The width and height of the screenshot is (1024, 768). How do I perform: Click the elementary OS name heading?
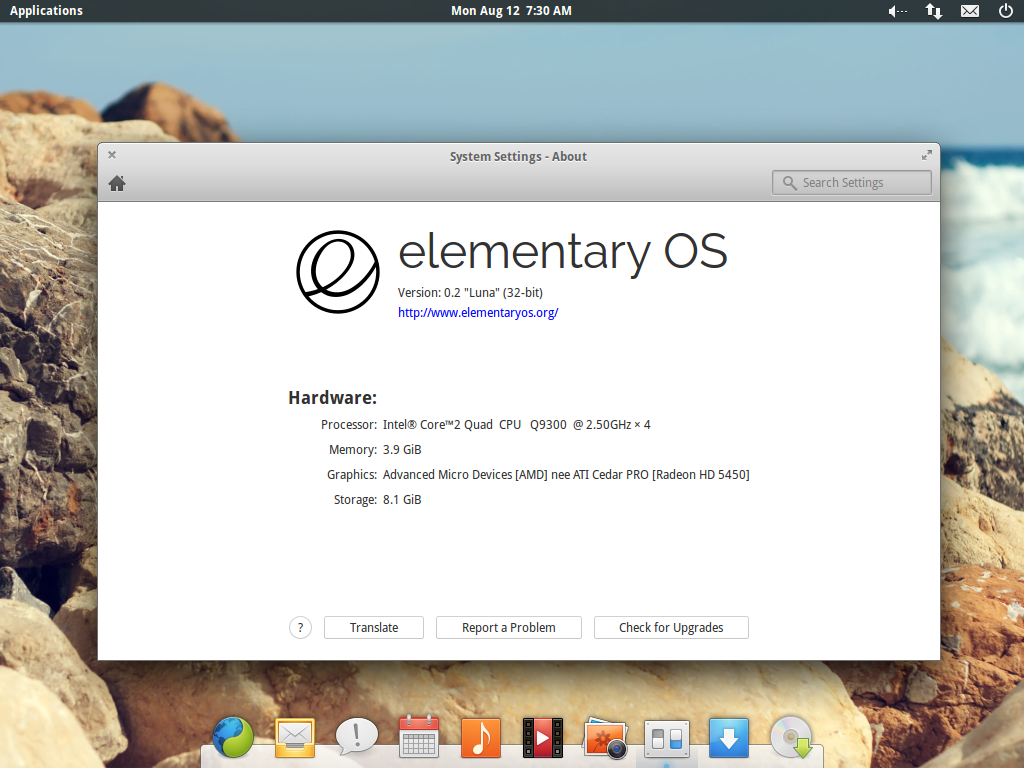562,253
